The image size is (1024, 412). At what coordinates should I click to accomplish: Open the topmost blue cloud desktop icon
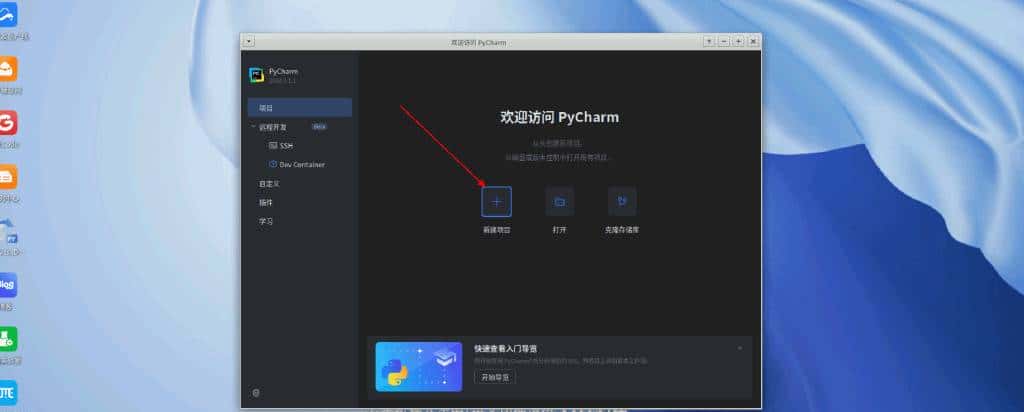(8, 14)
